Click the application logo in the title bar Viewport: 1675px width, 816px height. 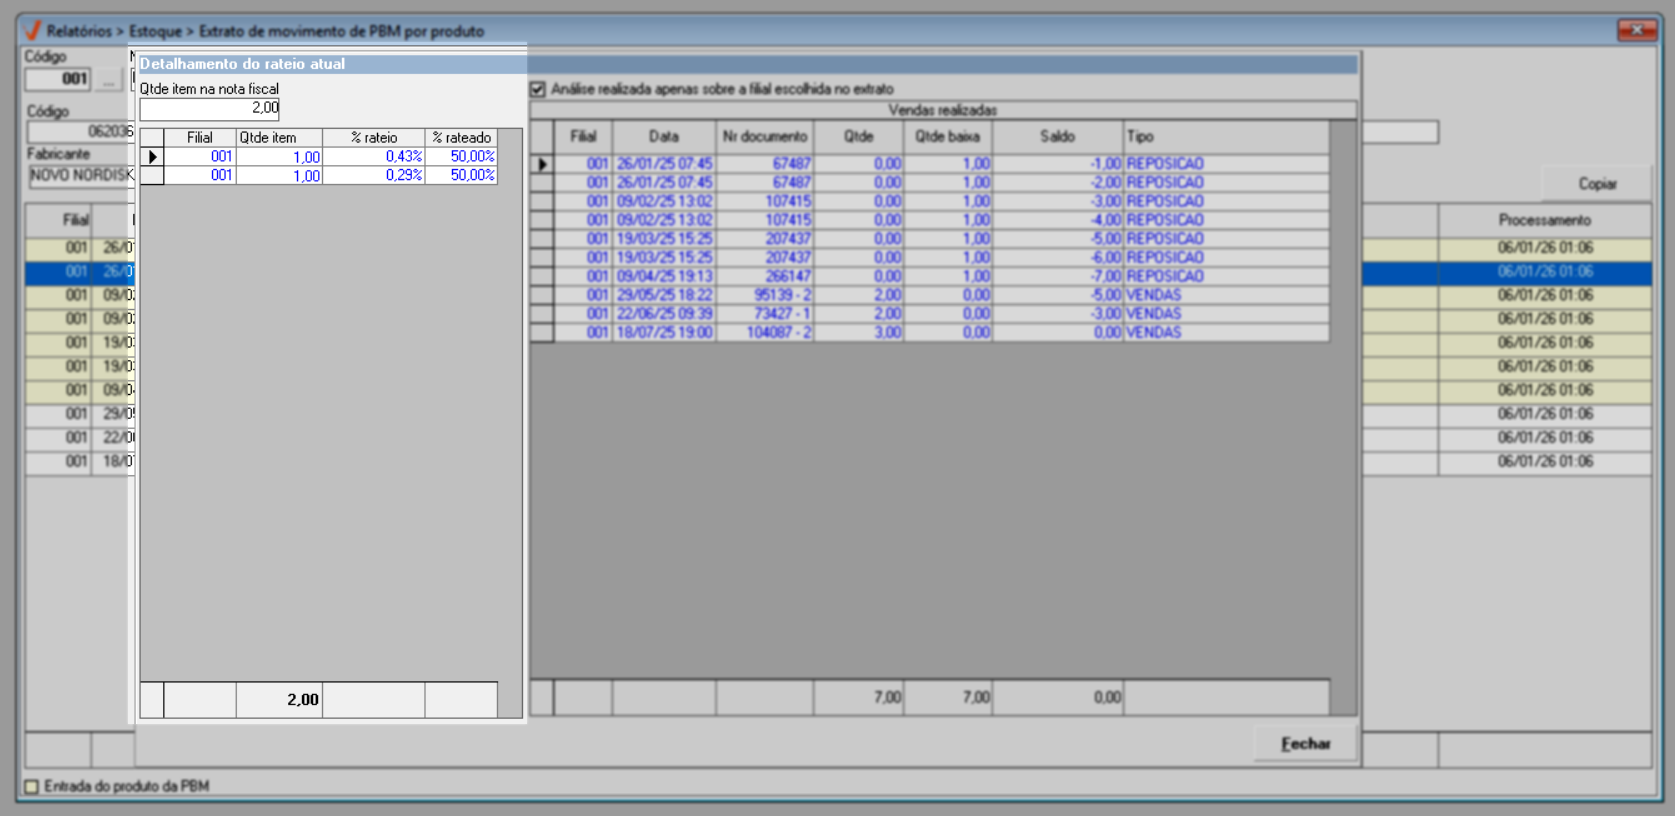(x=32, y=30)
